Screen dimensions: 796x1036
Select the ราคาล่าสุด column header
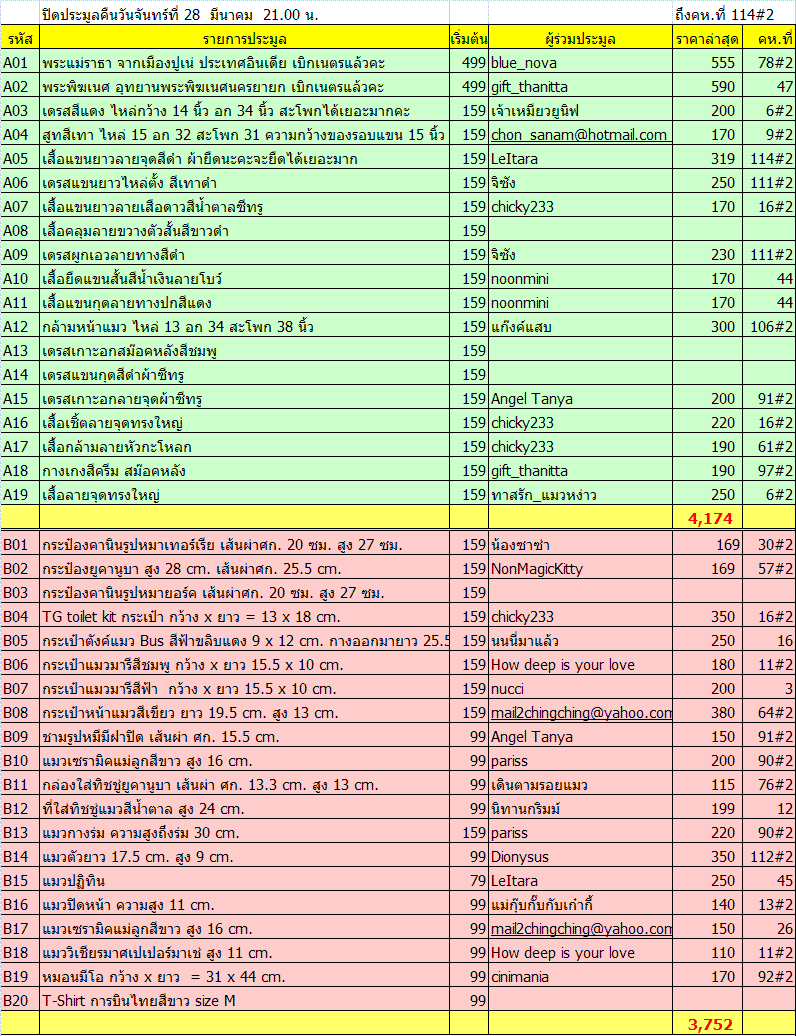click(707, 39)
